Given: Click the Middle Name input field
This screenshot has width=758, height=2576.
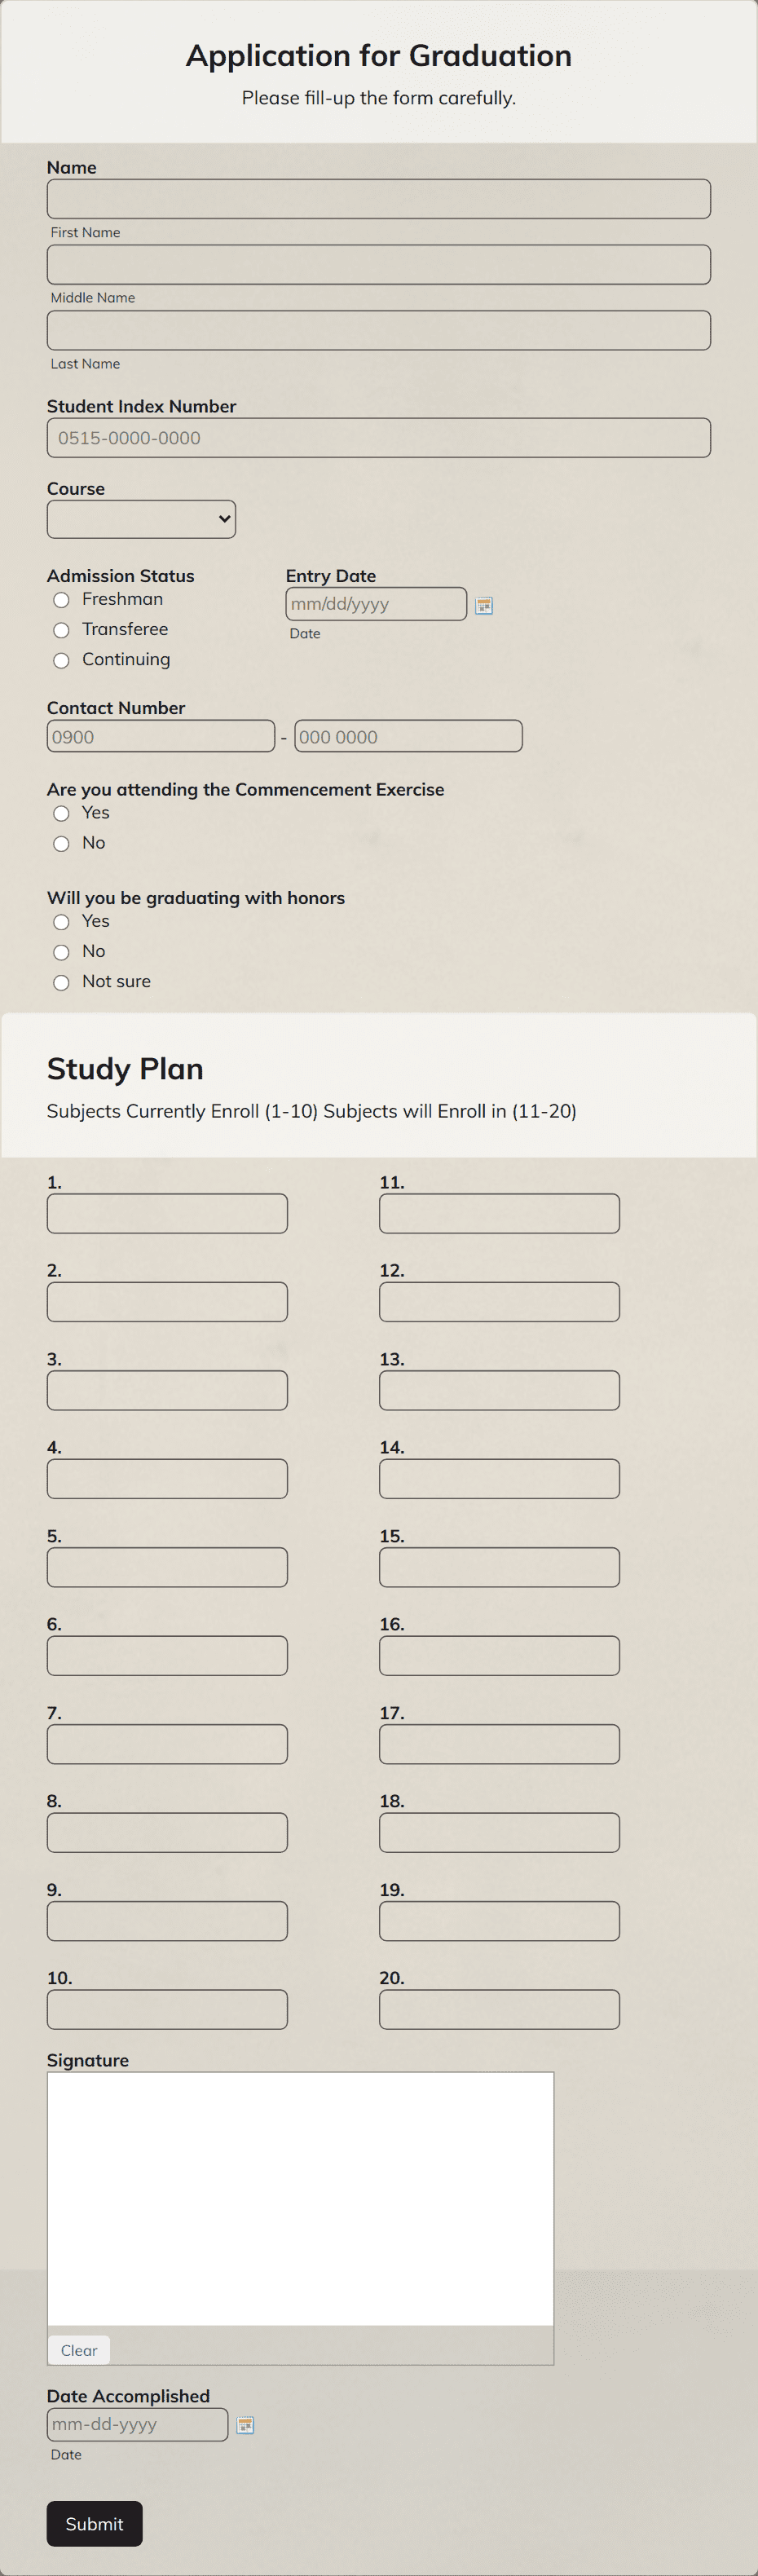Looking at the screenshot, I should pos(378,264).
